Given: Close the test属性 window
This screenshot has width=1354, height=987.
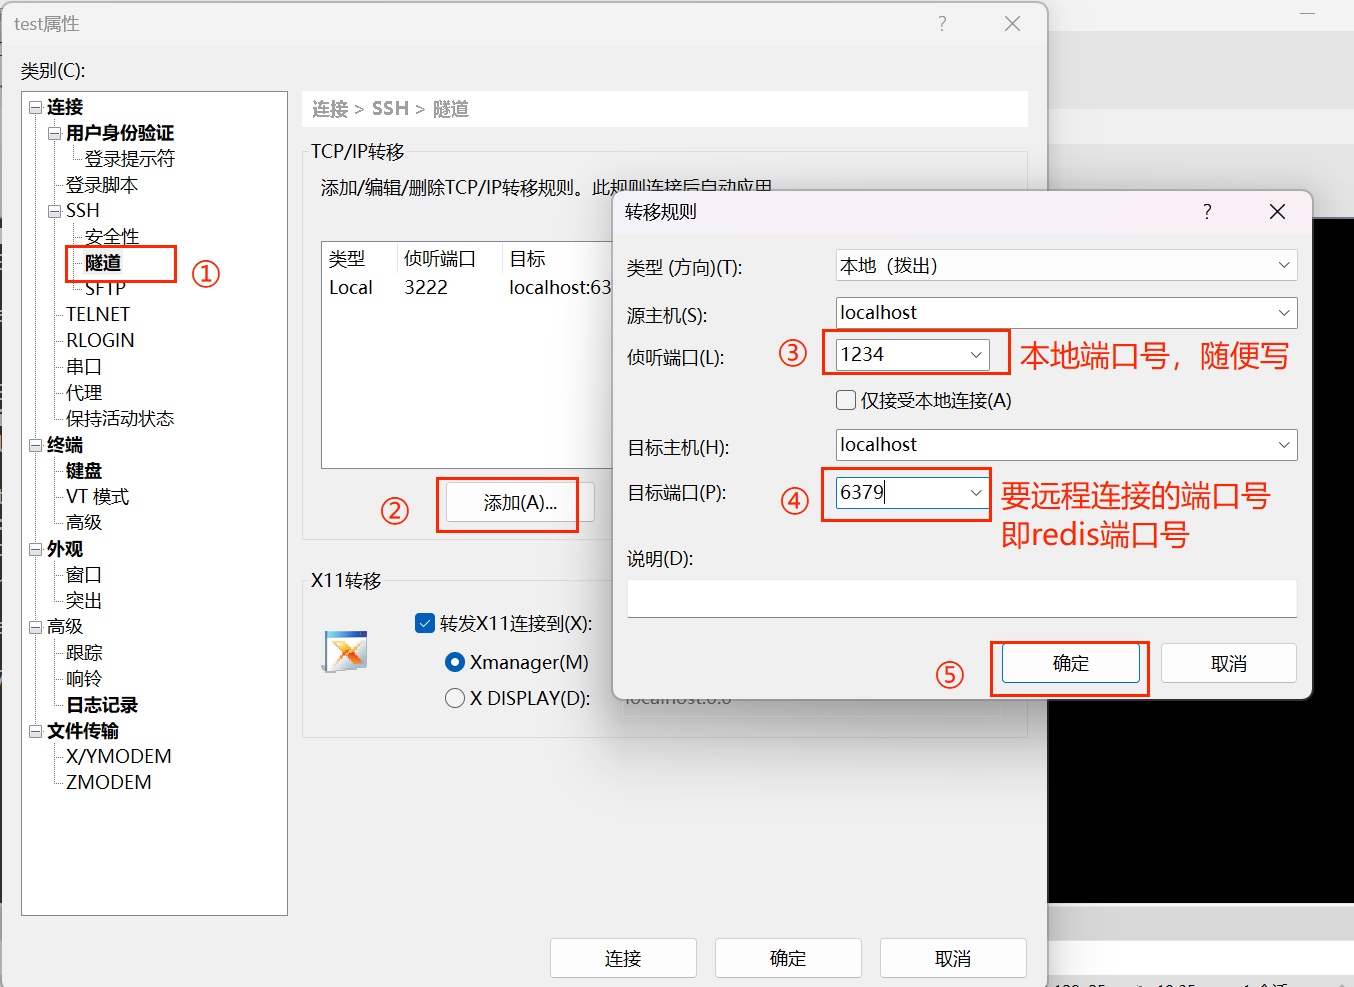Looking at the screenshot, I should tap(1012, 24).
